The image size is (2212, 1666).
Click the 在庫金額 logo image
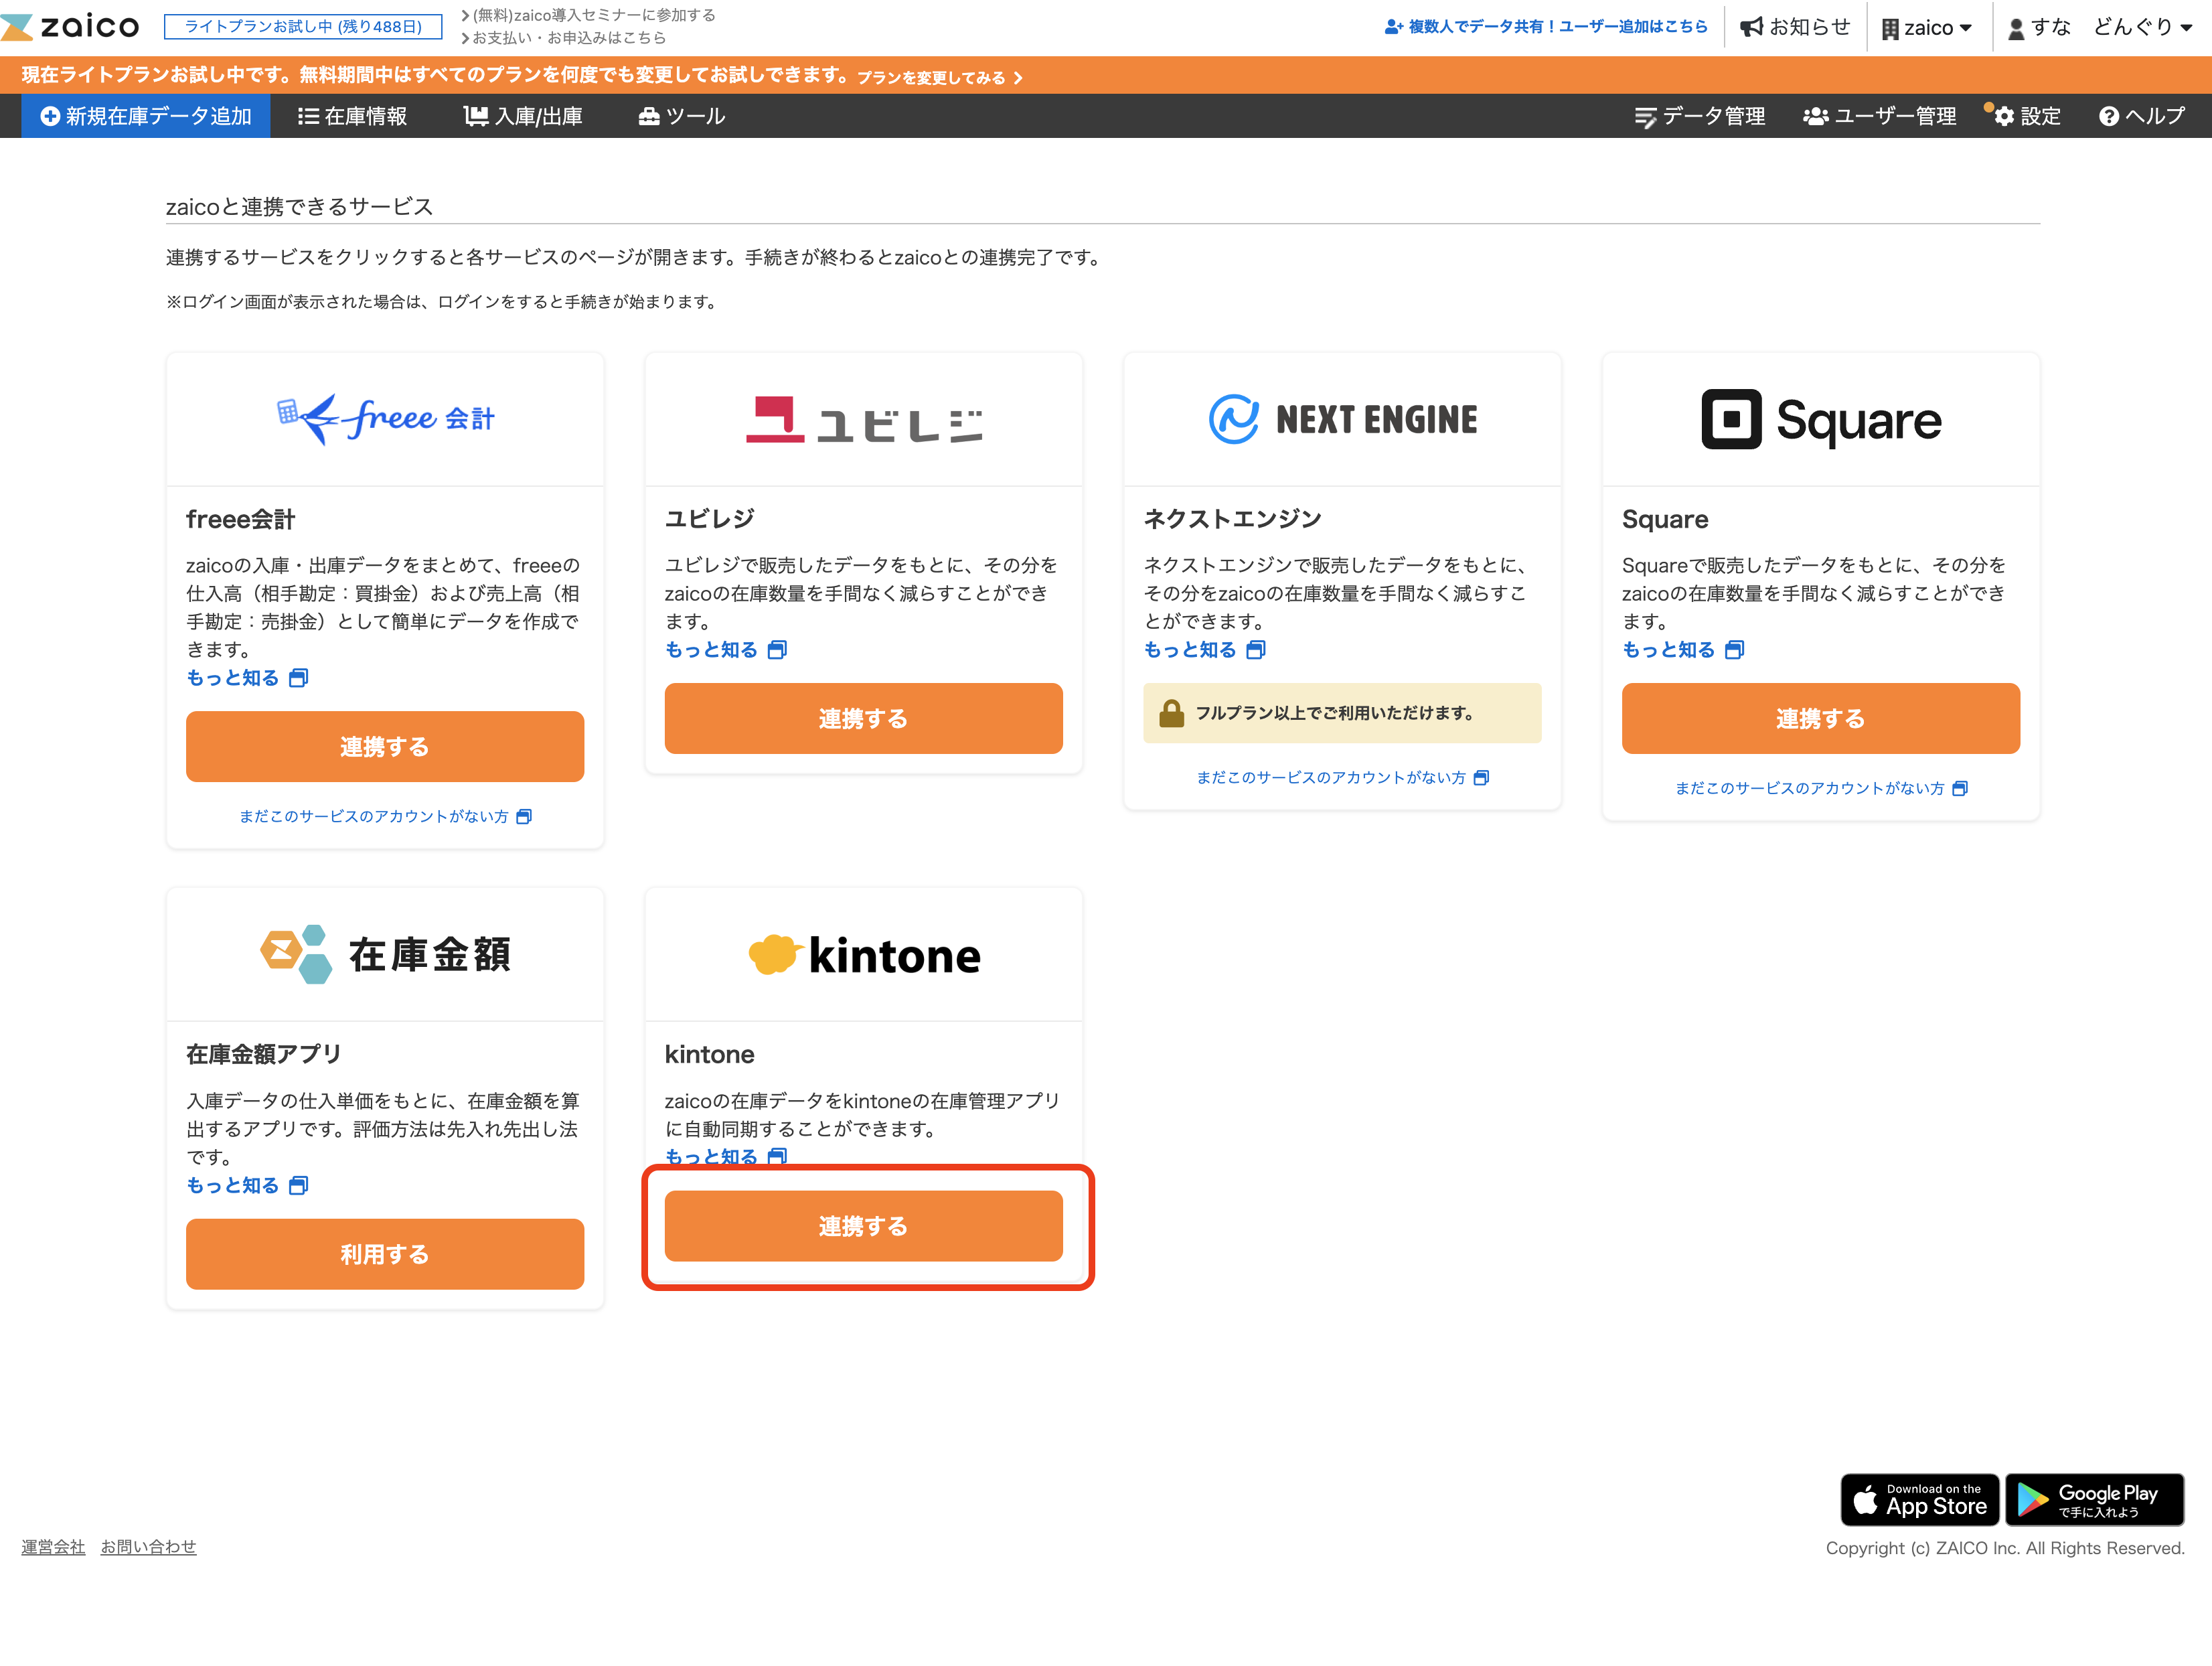click(385, 955)
